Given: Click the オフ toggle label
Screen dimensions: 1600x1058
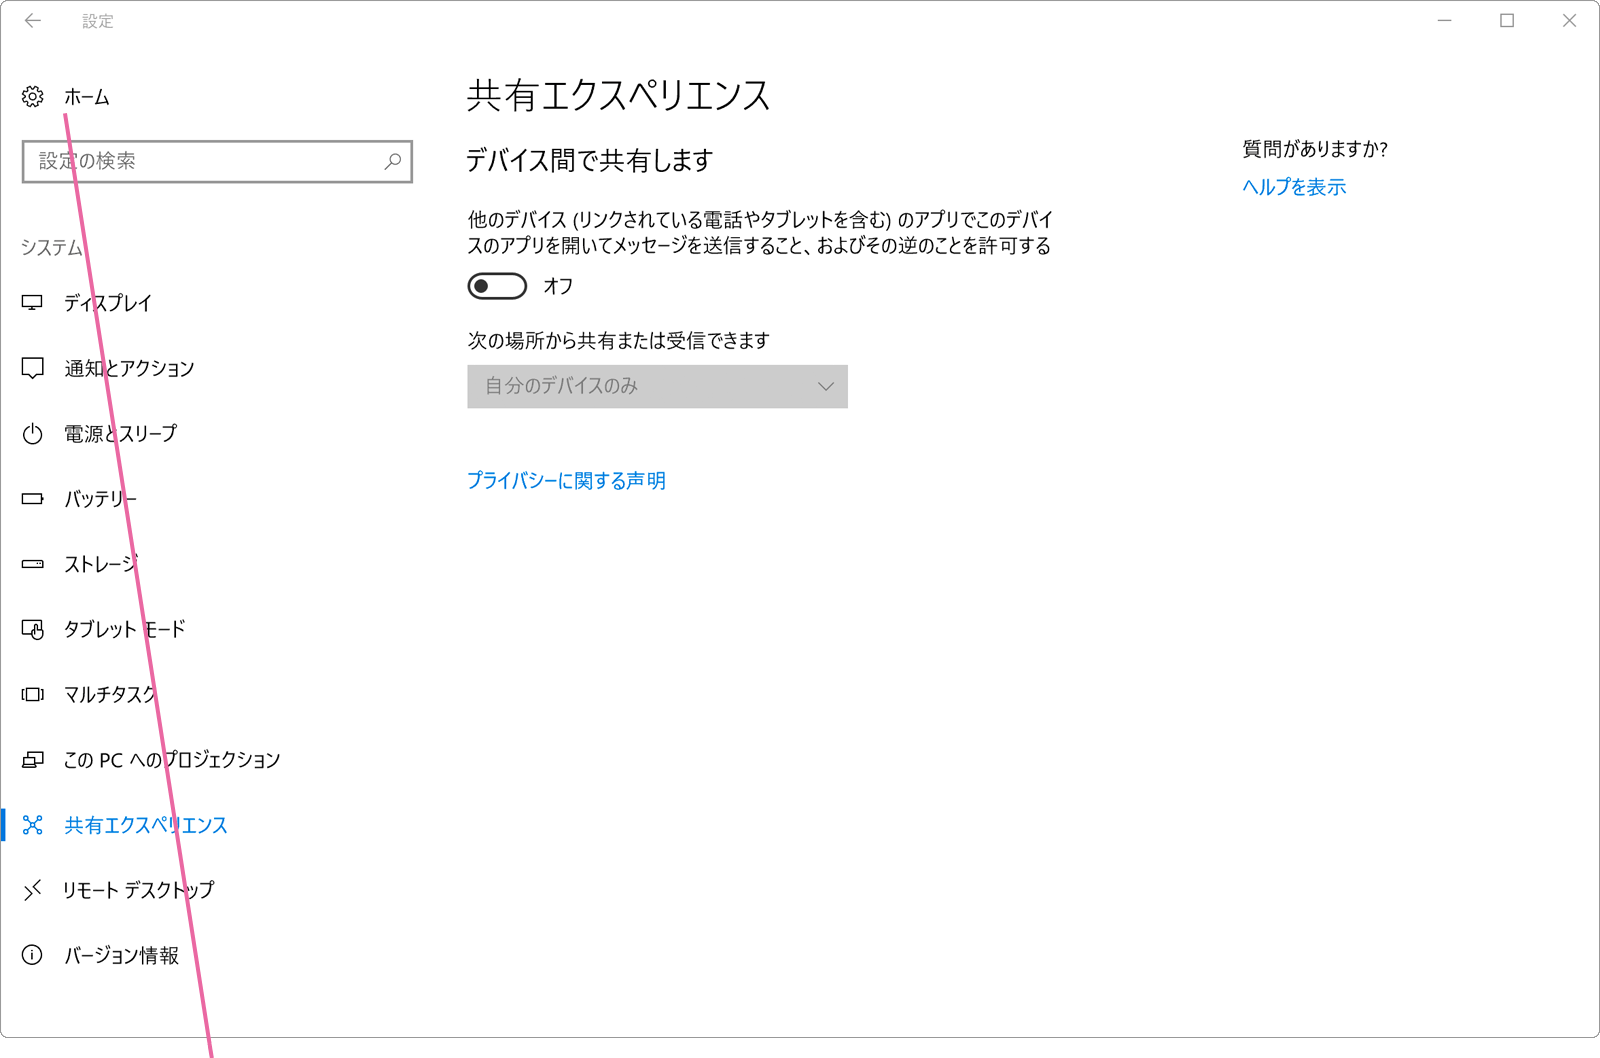Looking at the screenshot, I should point(558,286).
